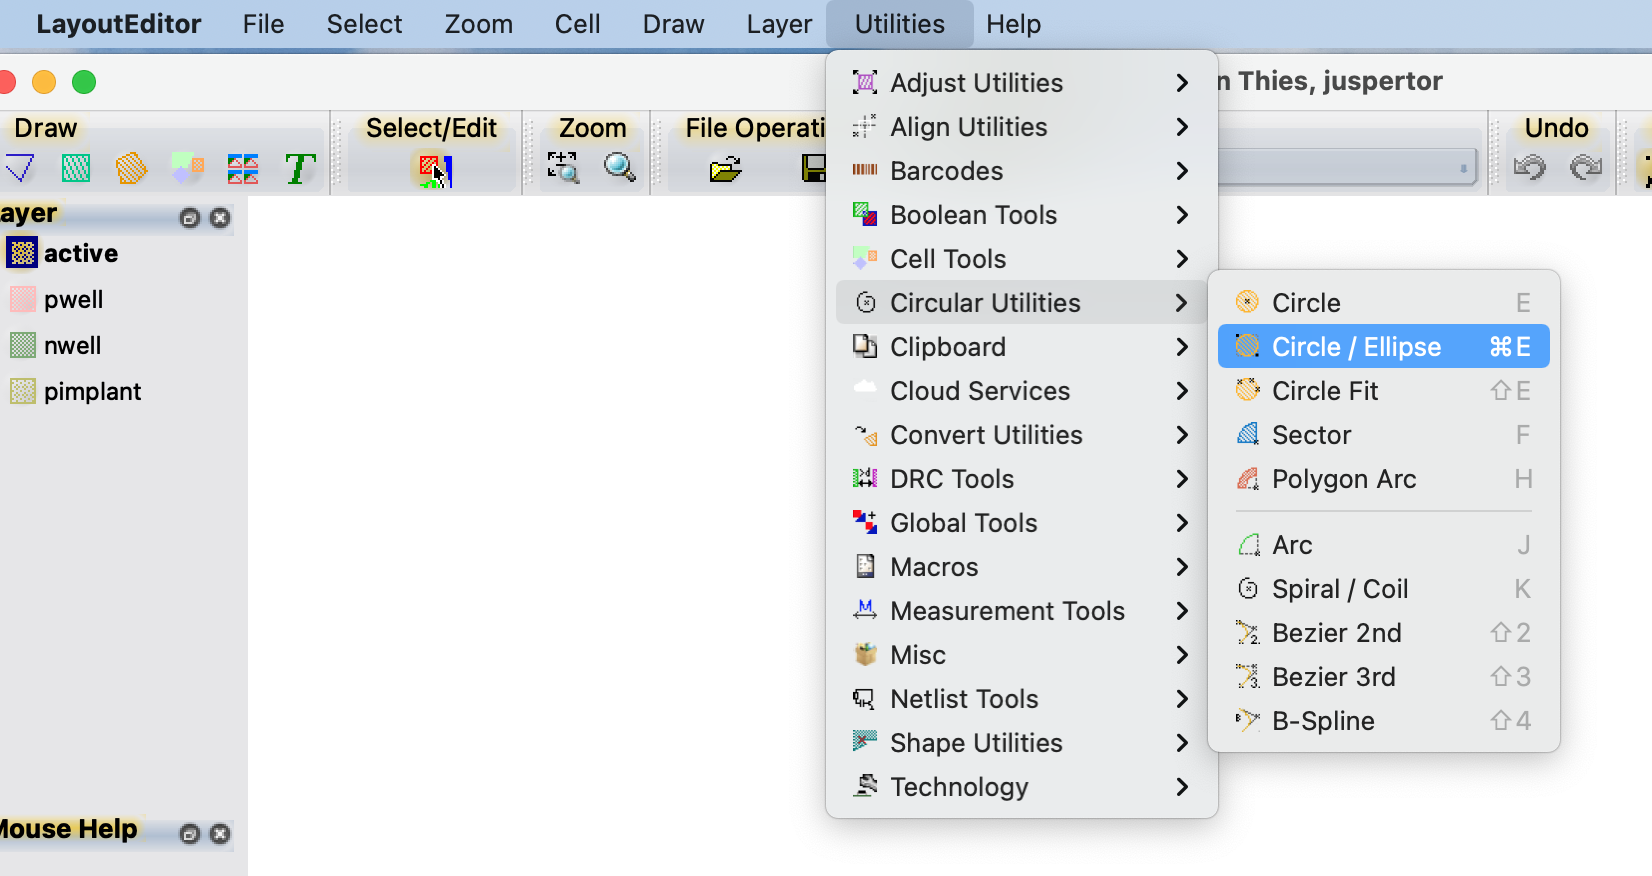Click the pimplant layer color swatch
The width and height of the screenshot is (1652, 876).
click(22, 391)
